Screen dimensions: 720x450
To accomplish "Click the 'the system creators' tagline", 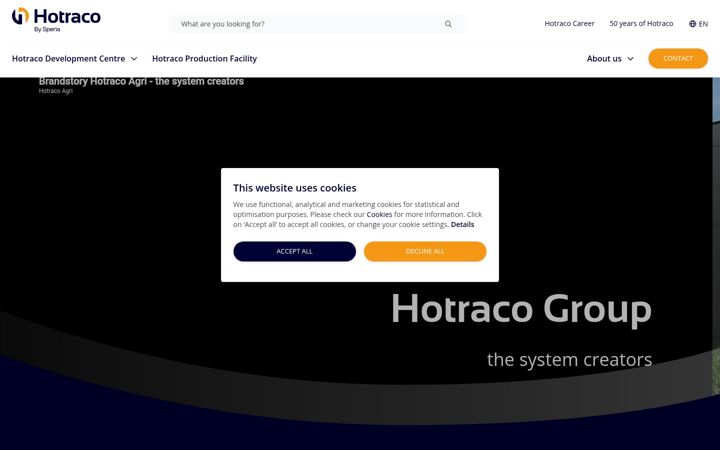I will coord(569,360).
